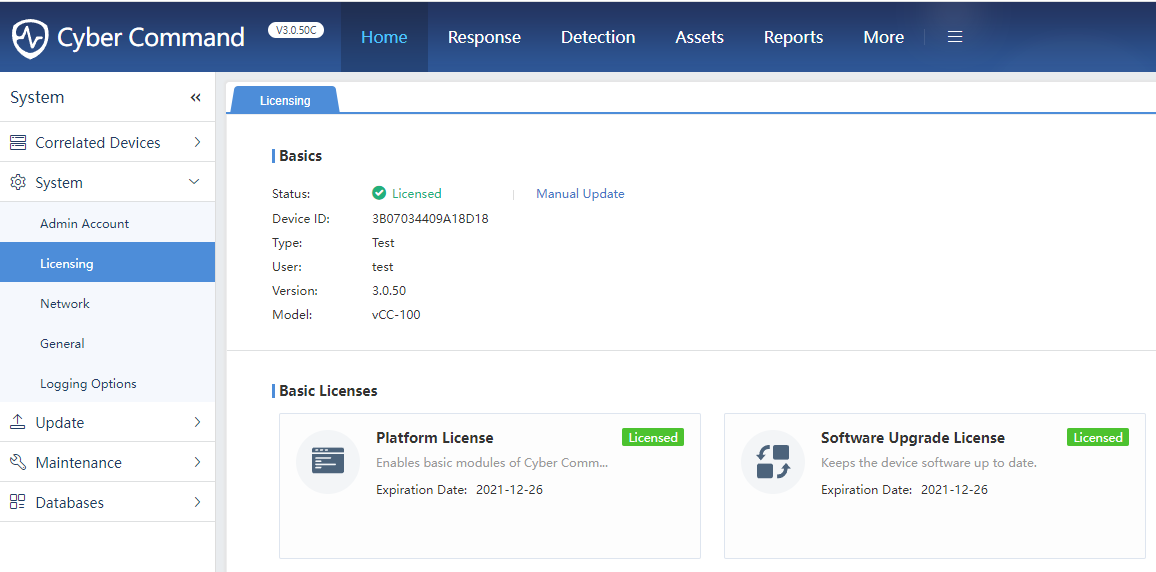Image resolution: width=1156 pixels, height=572 pixels.
Task: Click the Cyber Command shield logo
Action: (30, 38)
